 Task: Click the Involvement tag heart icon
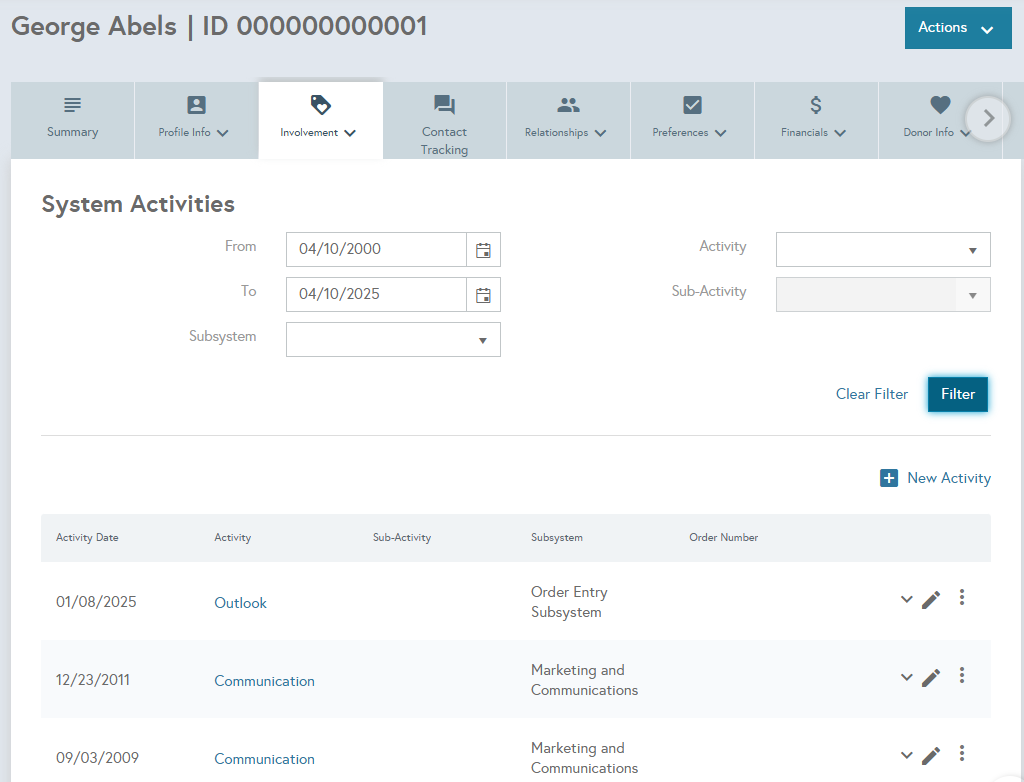(321, 105)
